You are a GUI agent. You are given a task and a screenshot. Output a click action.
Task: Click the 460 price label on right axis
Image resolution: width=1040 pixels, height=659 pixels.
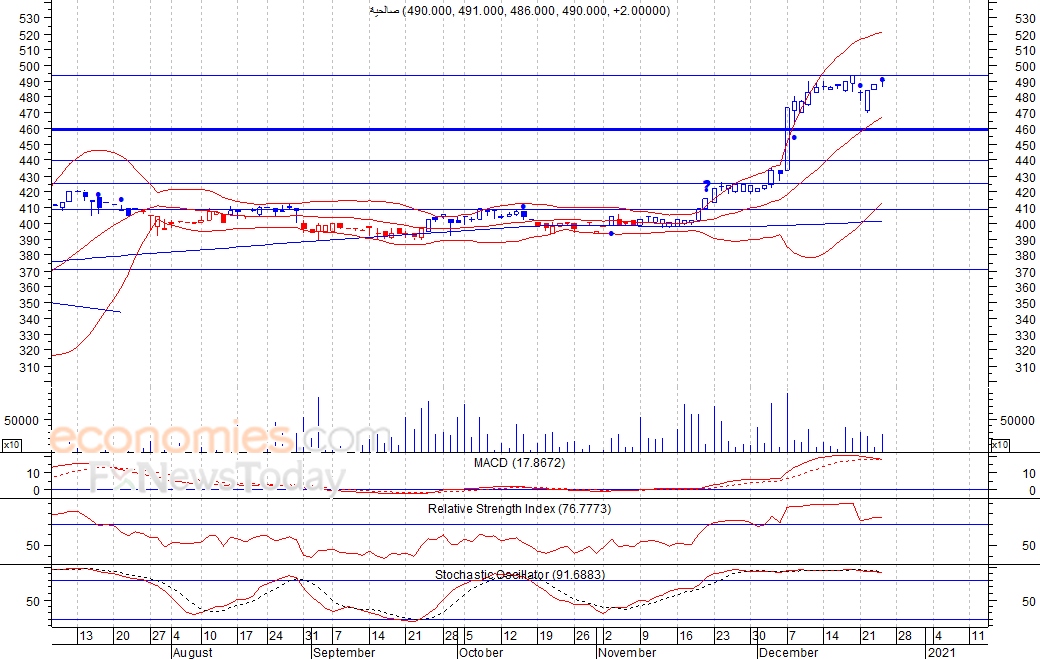click(x=1025, y=130)
